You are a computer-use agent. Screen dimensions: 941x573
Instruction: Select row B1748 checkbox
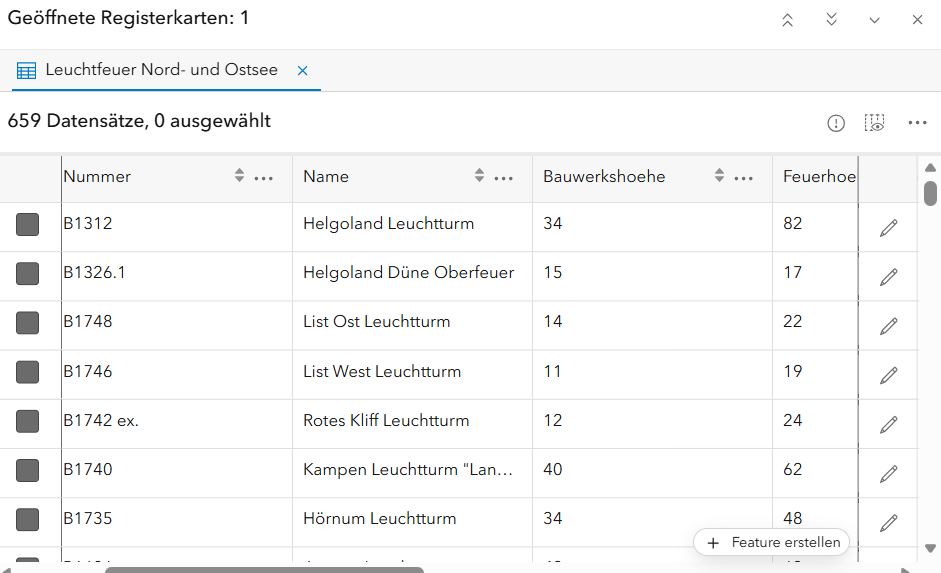coord(28,323)
